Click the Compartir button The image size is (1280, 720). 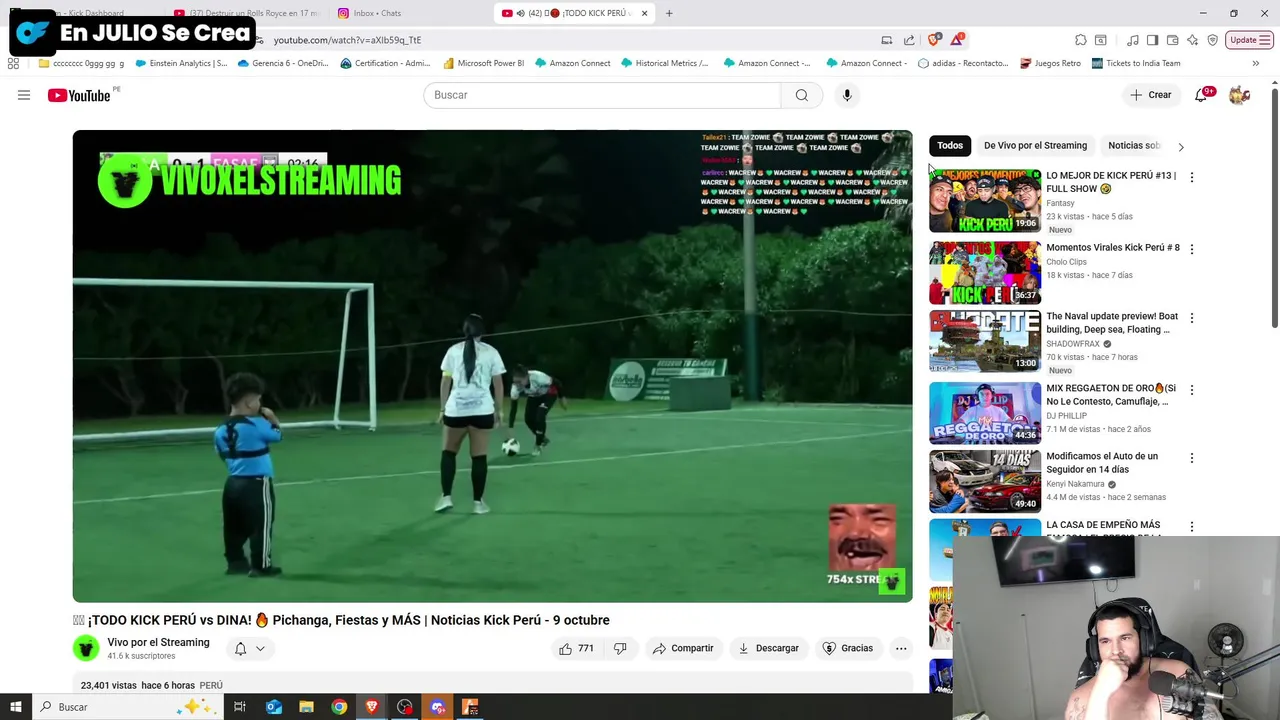coord(683,648)
